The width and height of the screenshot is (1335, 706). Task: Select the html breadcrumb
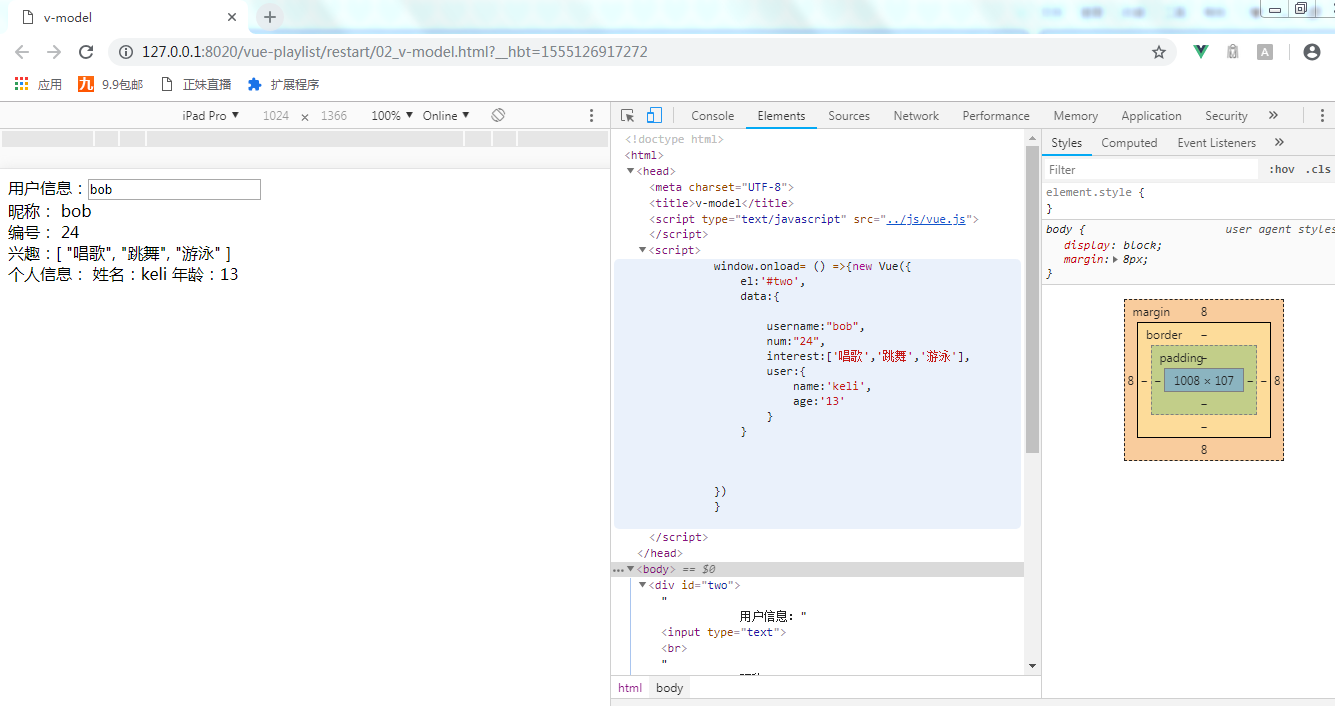[630, 688]
